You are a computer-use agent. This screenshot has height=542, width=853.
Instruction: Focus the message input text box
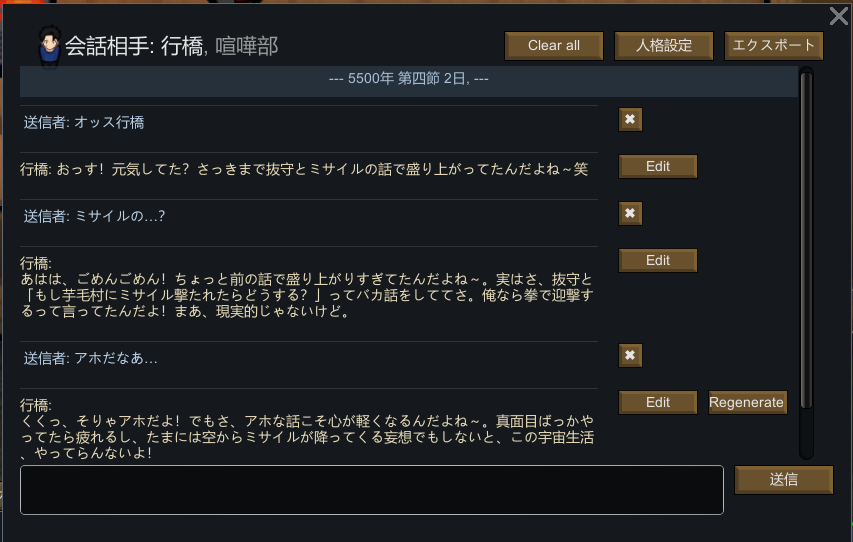(371, 490)
